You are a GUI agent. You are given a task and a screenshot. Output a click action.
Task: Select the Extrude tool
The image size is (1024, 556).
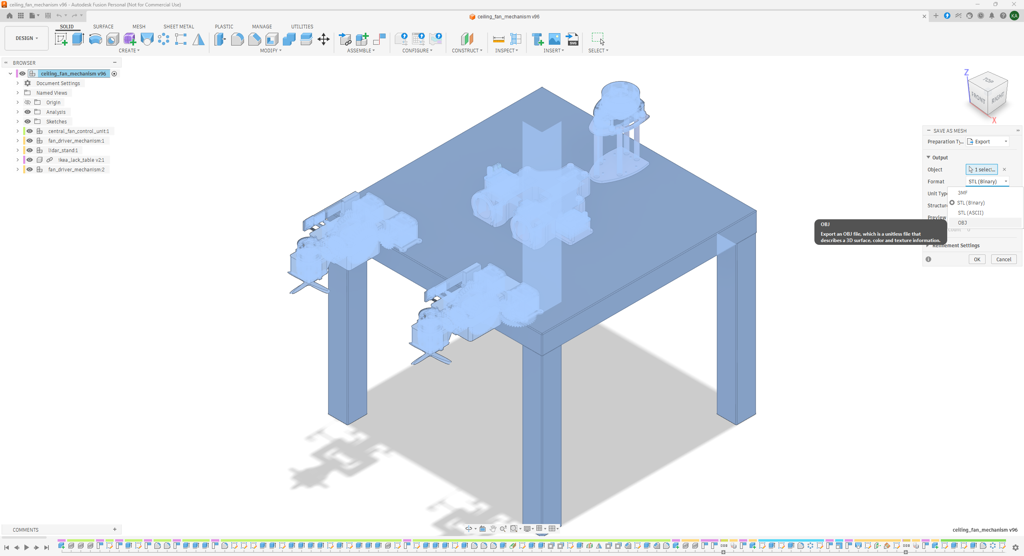click(78, 39)
